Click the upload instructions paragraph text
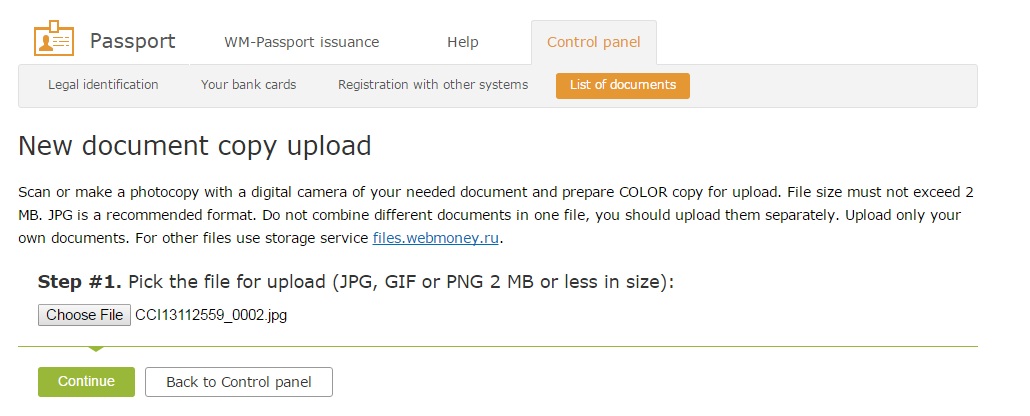This screenshot has height=416, width=1030. tap(496, 215)
